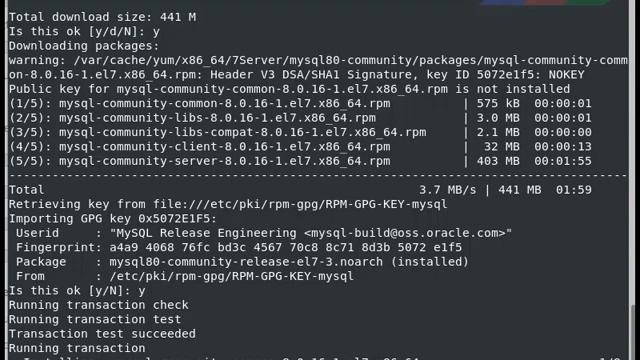This screenshot has width=640, height=360.
Task: Click the 'Transaction test succeeded' line
Action: (102, 334)
